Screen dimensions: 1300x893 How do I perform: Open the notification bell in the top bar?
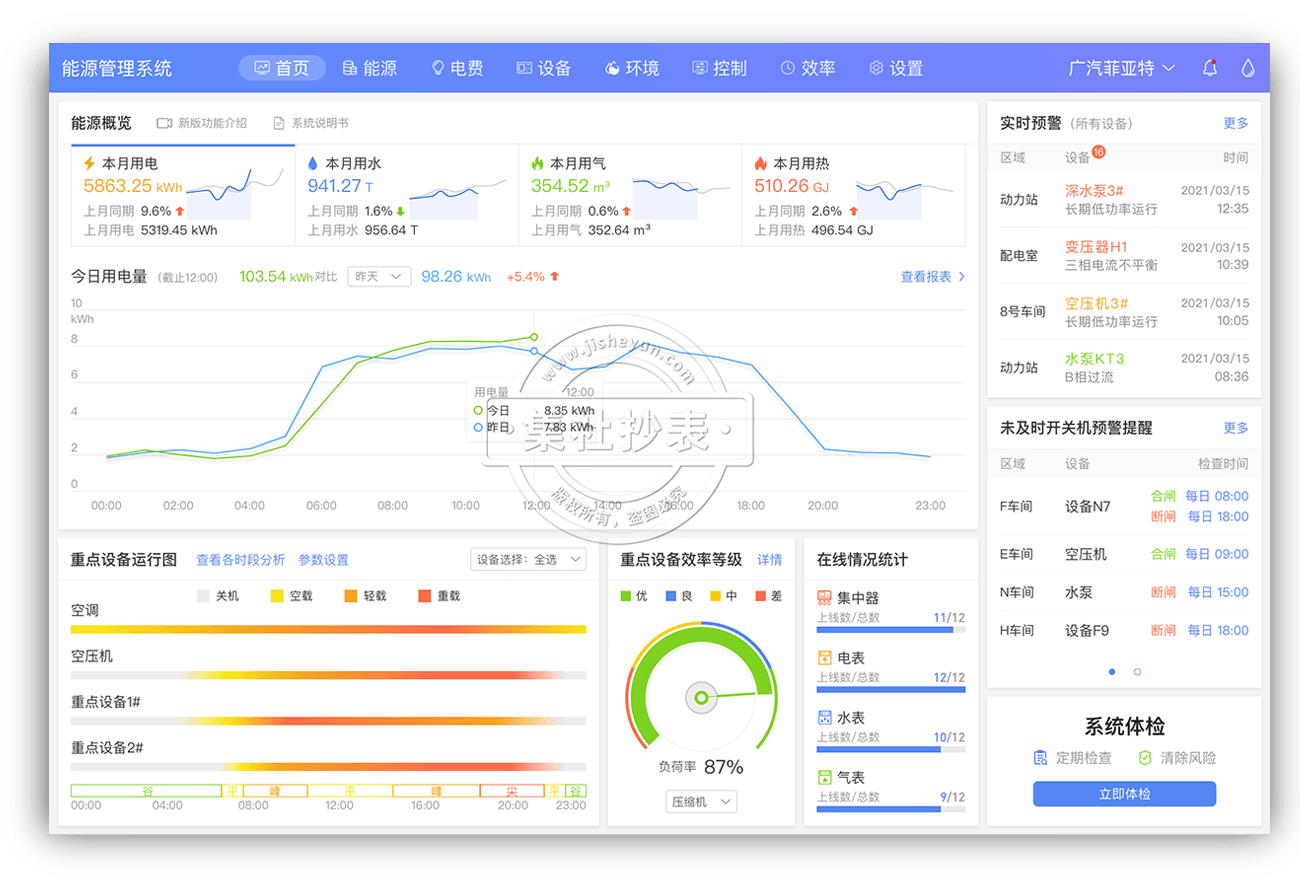(x=1210, y=67)
